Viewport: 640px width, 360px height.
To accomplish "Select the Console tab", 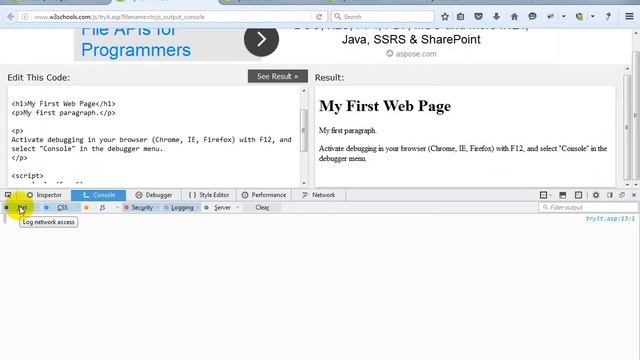I will click(x=98, y=195).
